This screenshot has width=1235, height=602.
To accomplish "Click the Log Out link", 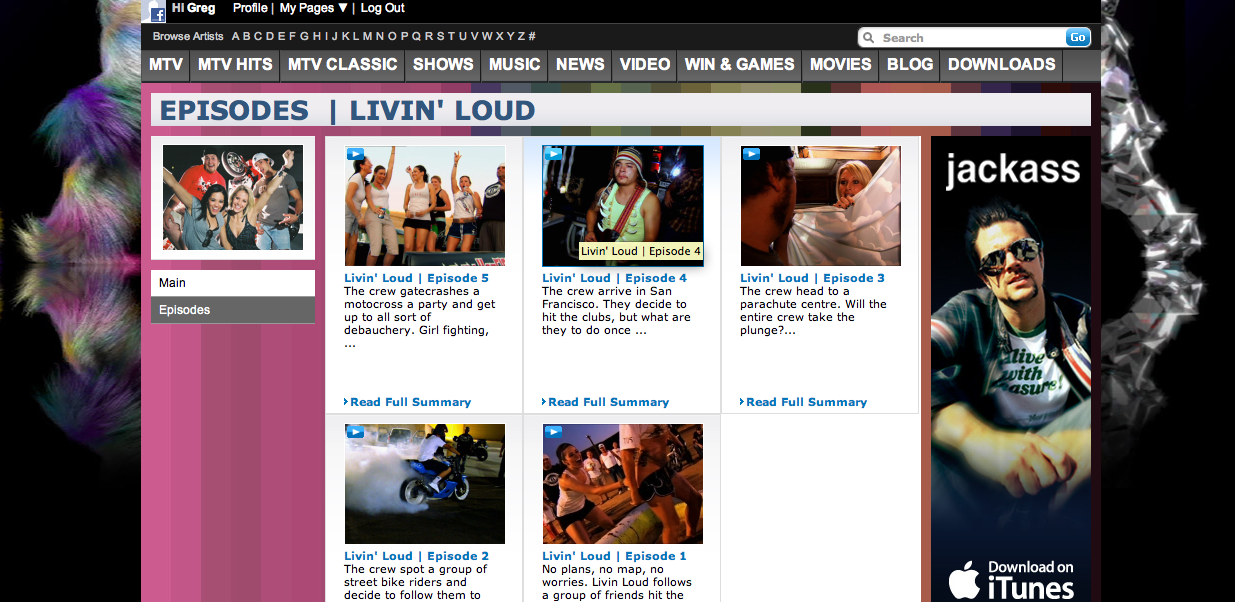I will (382, 8).
